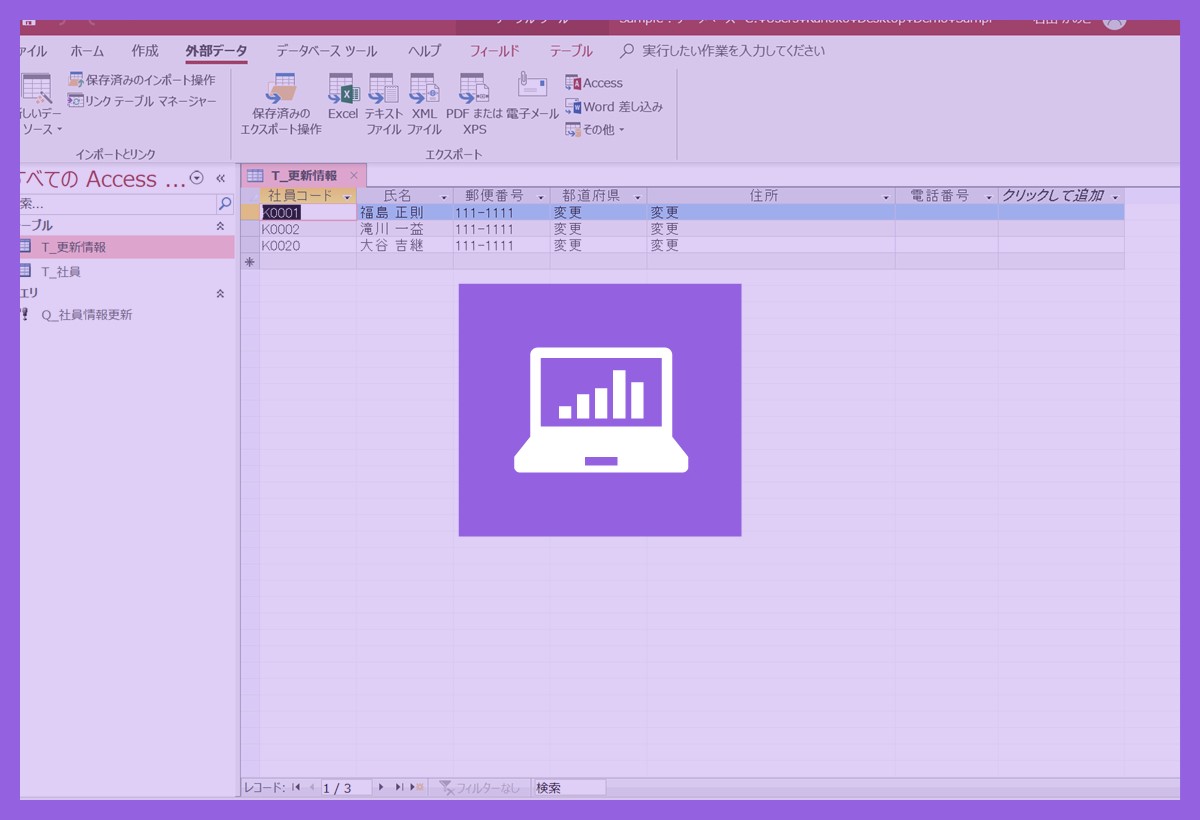
Task: Open the T_社員 table
Action: 61,271
